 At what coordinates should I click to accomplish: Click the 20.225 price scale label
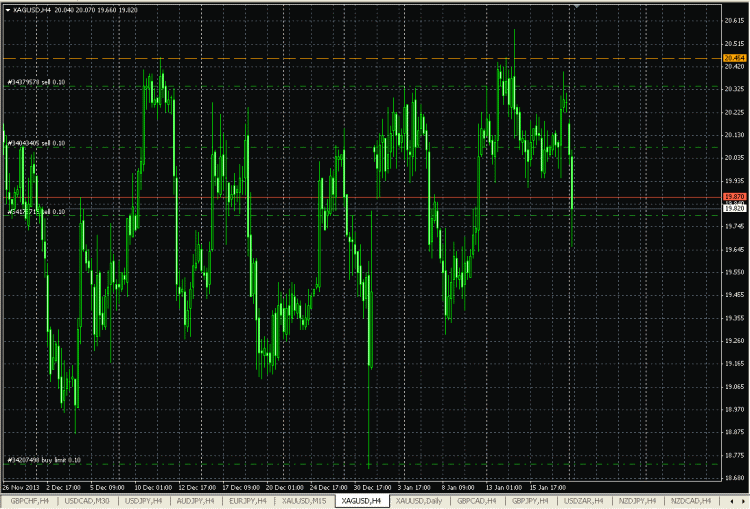click(x=735, y=112)
